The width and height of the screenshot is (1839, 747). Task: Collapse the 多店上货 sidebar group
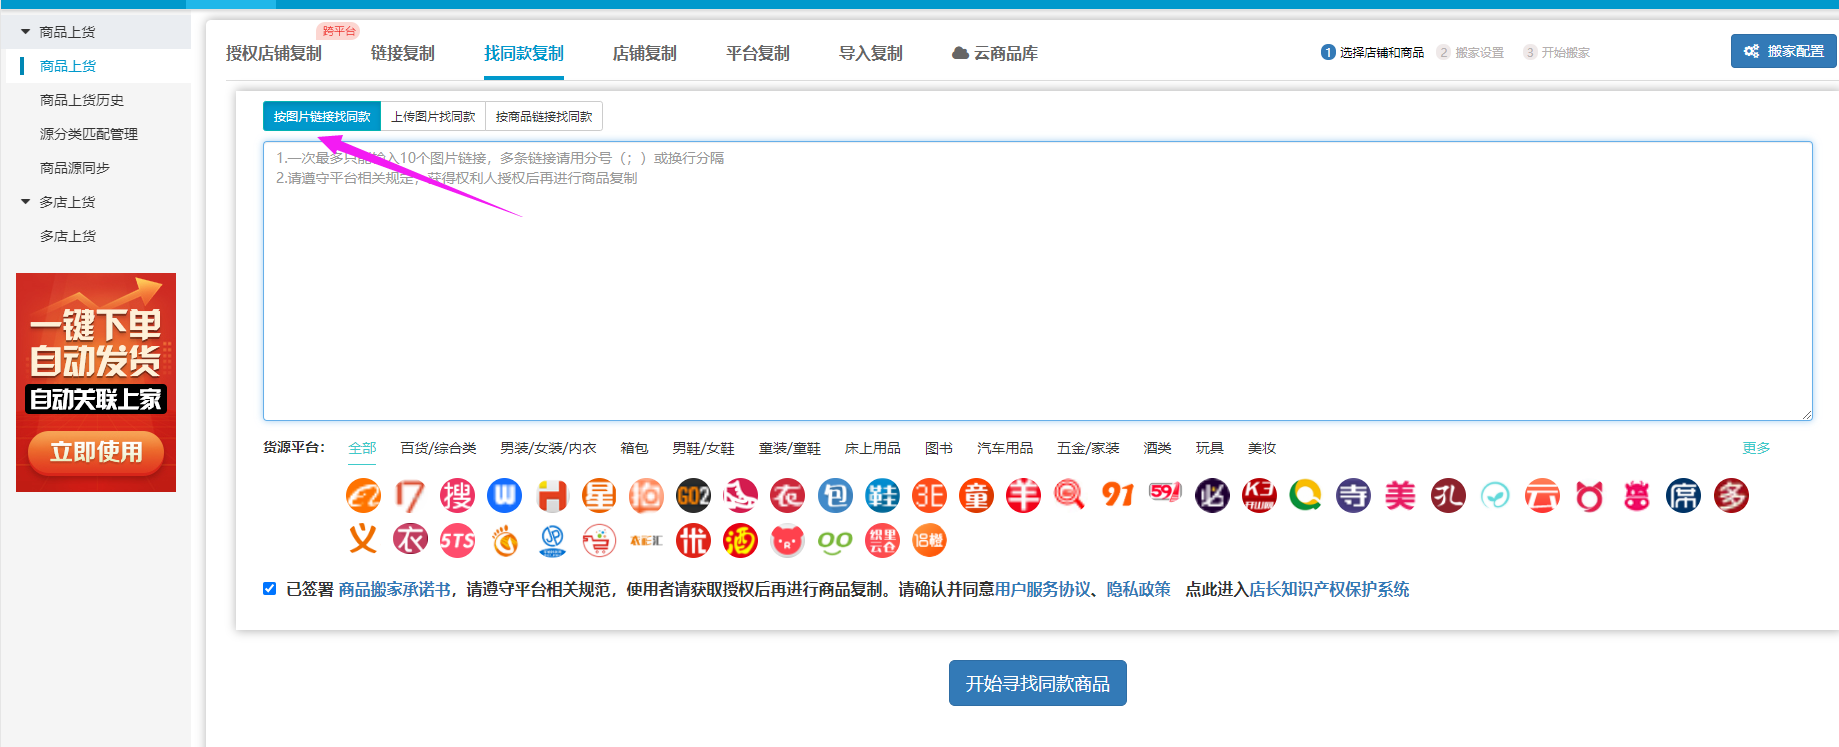click(26, 202)
